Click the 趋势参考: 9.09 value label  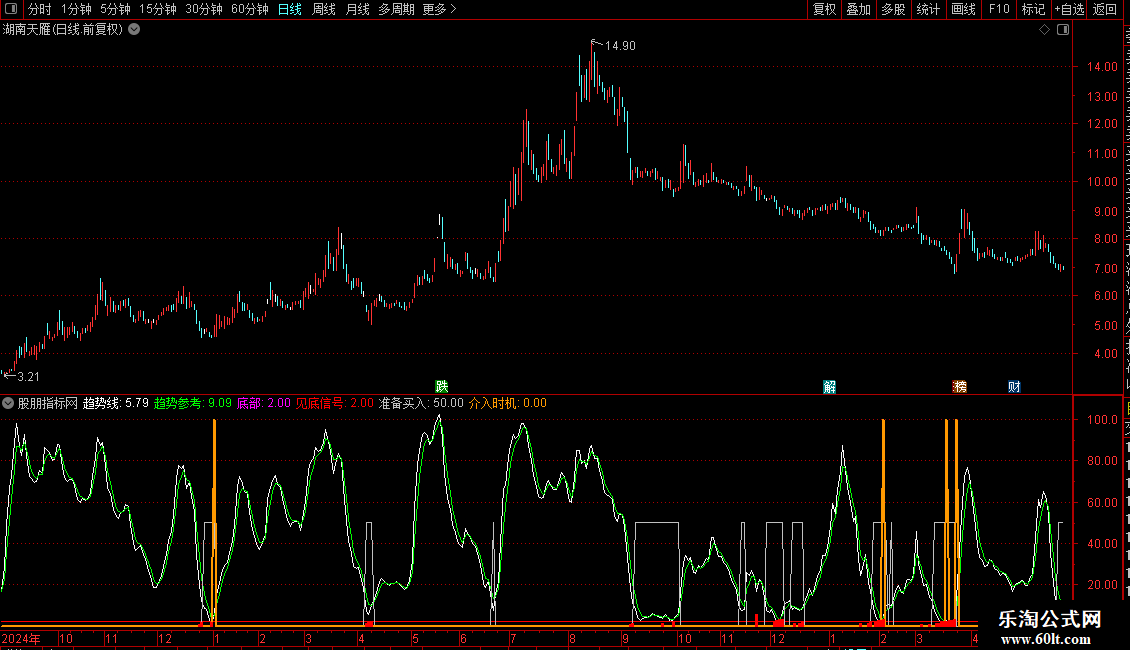click(193, 404)
